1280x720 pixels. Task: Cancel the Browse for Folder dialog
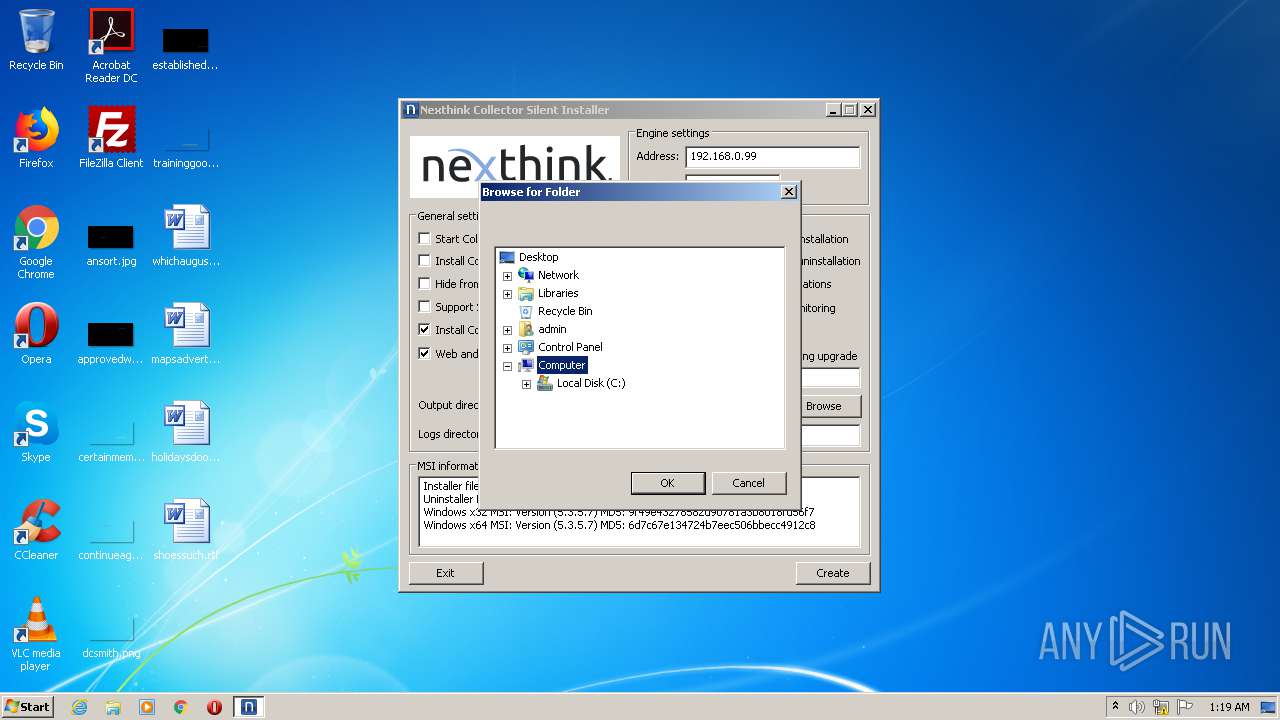(x=748, y=483)
